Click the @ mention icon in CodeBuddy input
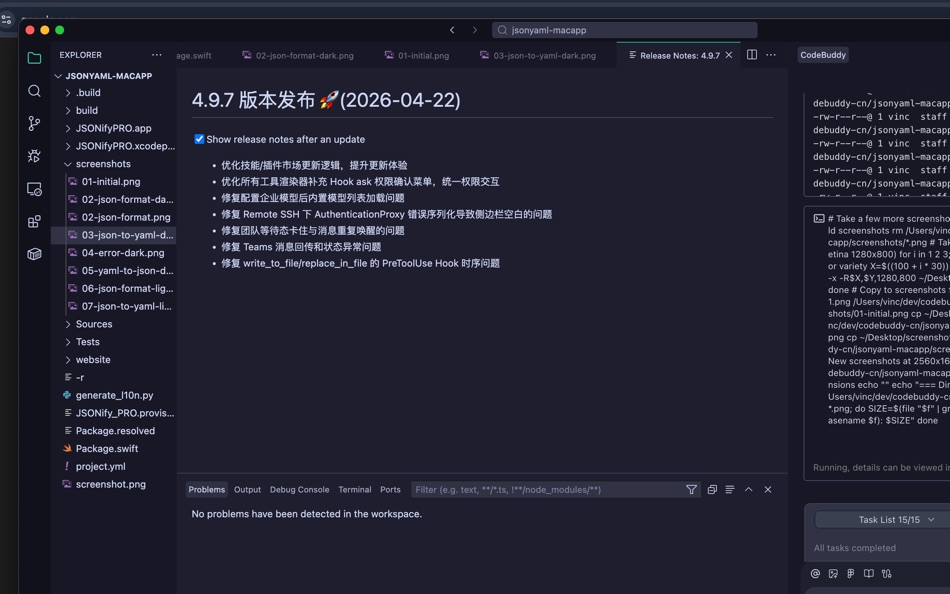The height and width of the screenshot is (594, 950). click(815, 573)
